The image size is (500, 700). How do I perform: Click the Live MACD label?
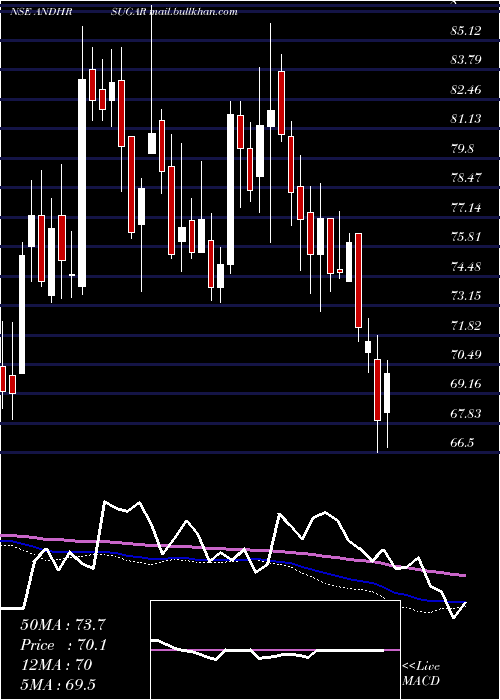point(421,674)
